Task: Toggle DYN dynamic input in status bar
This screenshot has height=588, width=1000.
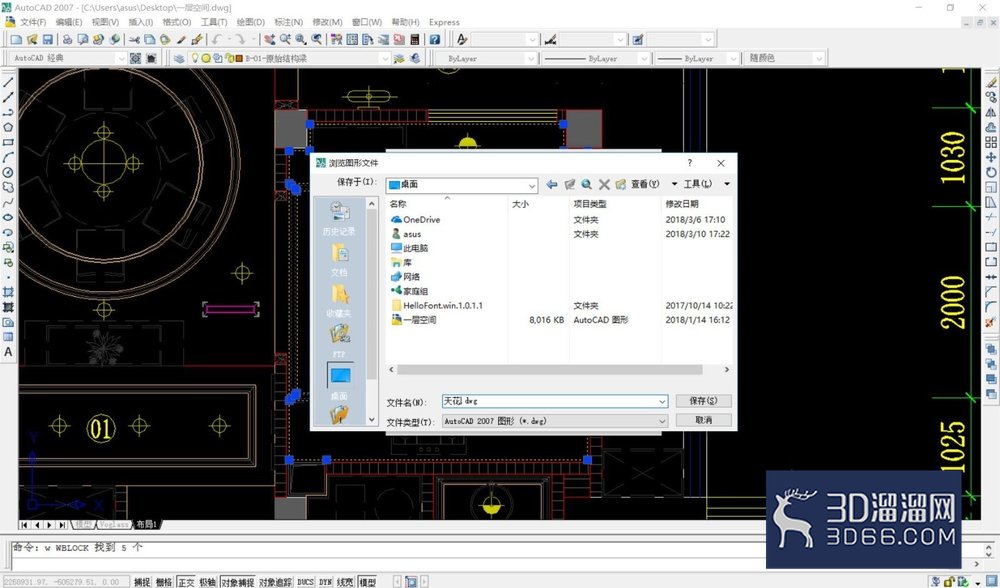Action: coord(326,582)
